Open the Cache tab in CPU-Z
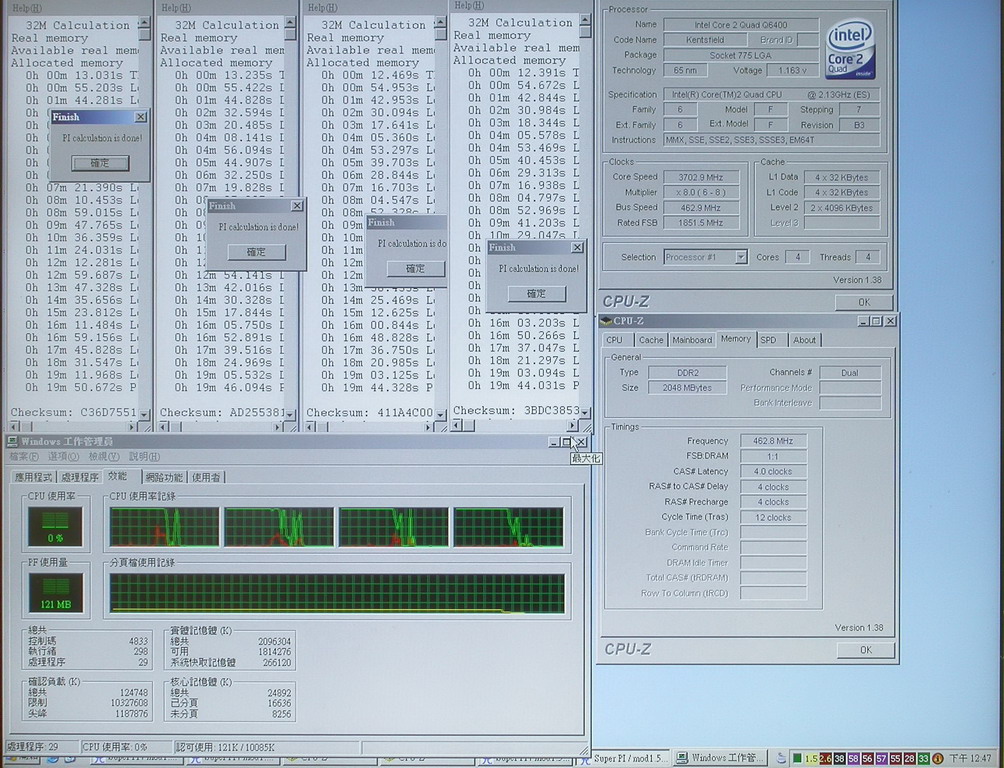This screenshot has width=1004, height=768. click(x=651, y=340)
